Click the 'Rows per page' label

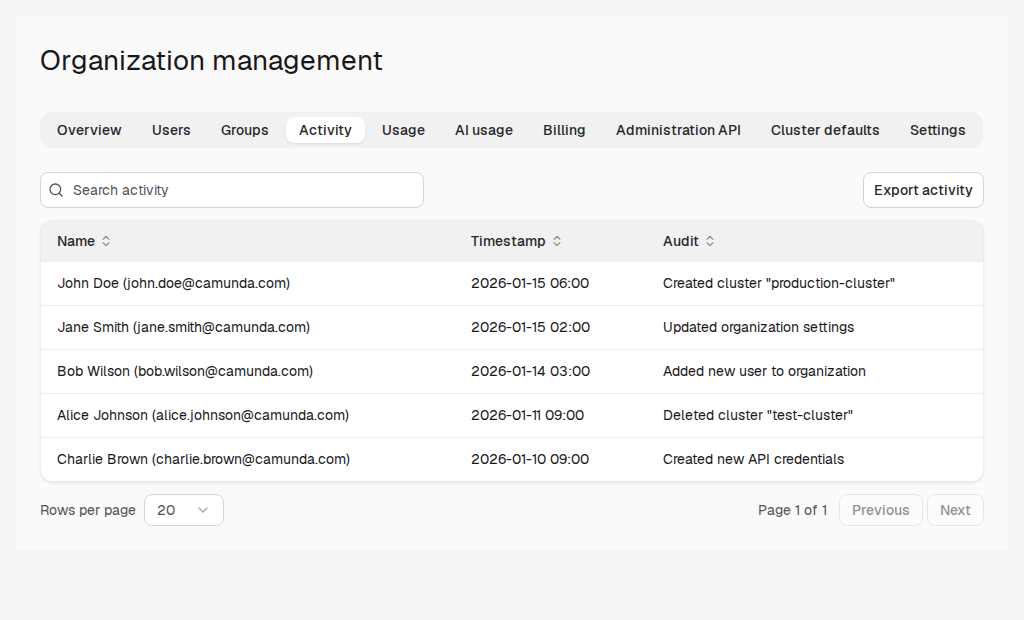tap(88, 510)
